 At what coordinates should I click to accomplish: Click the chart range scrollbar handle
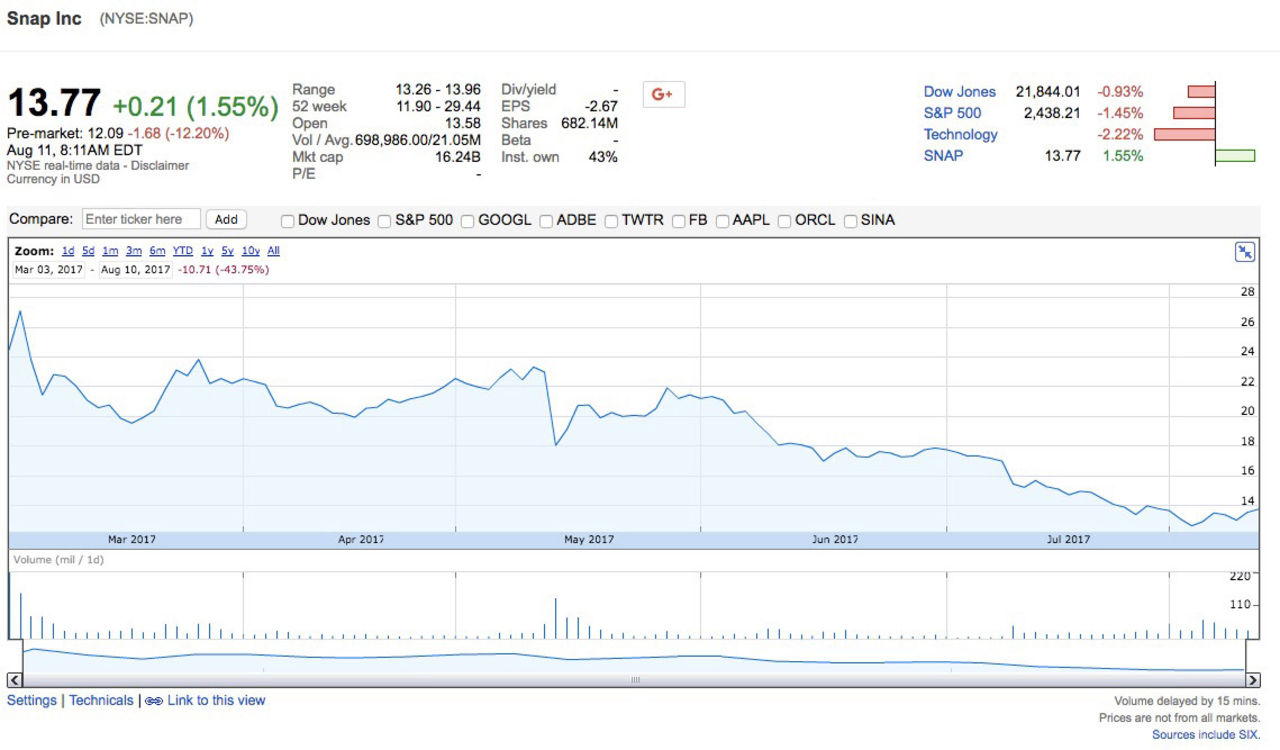pos(634,680)
